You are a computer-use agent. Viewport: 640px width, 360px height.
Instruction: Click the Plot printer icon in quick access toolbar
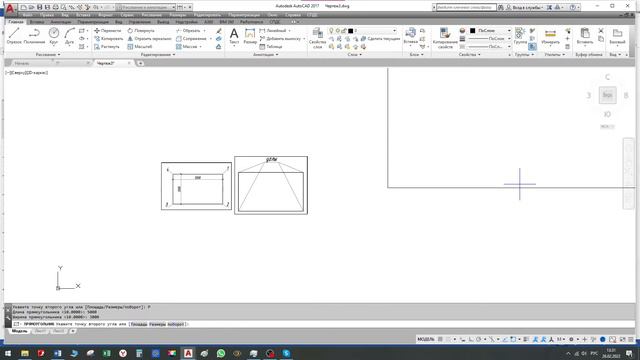point(56,7)
